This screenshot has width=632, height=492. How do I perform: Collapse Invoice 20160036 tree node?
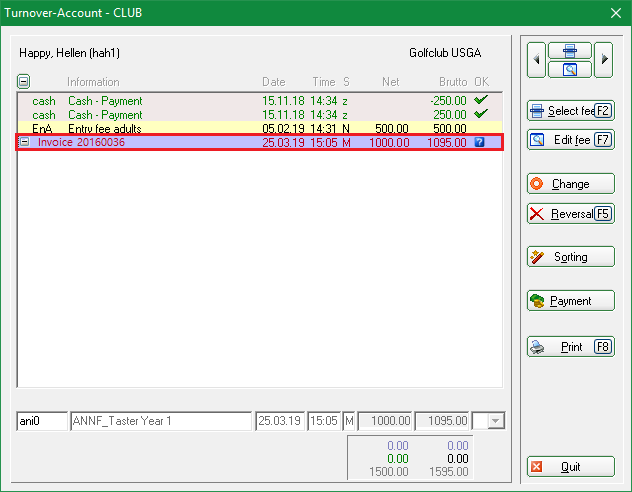point(25,142)
